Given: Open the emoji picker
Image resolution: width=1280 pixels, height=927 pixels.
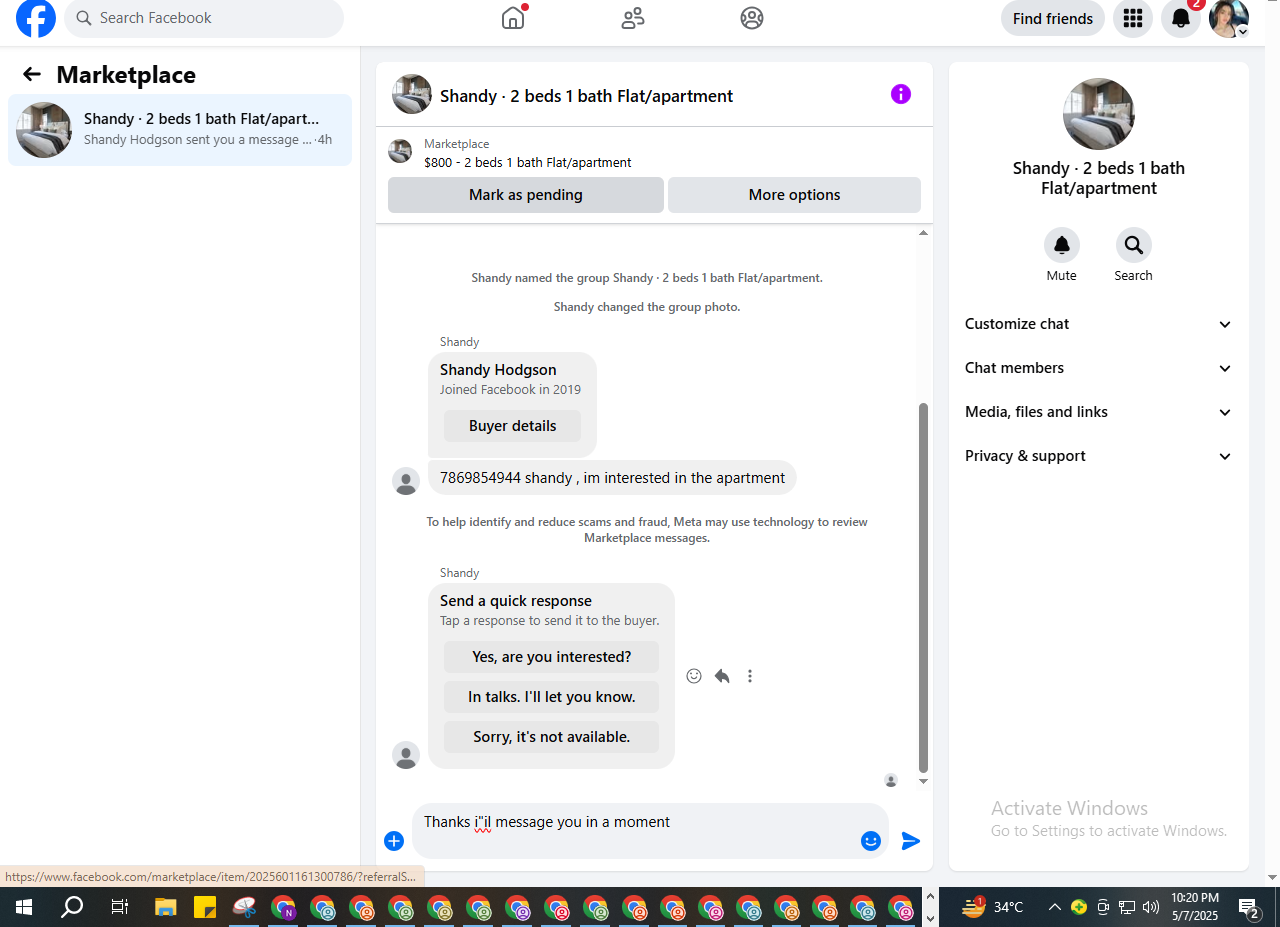Looking at the screenshot, I should [x=871, y=841].
